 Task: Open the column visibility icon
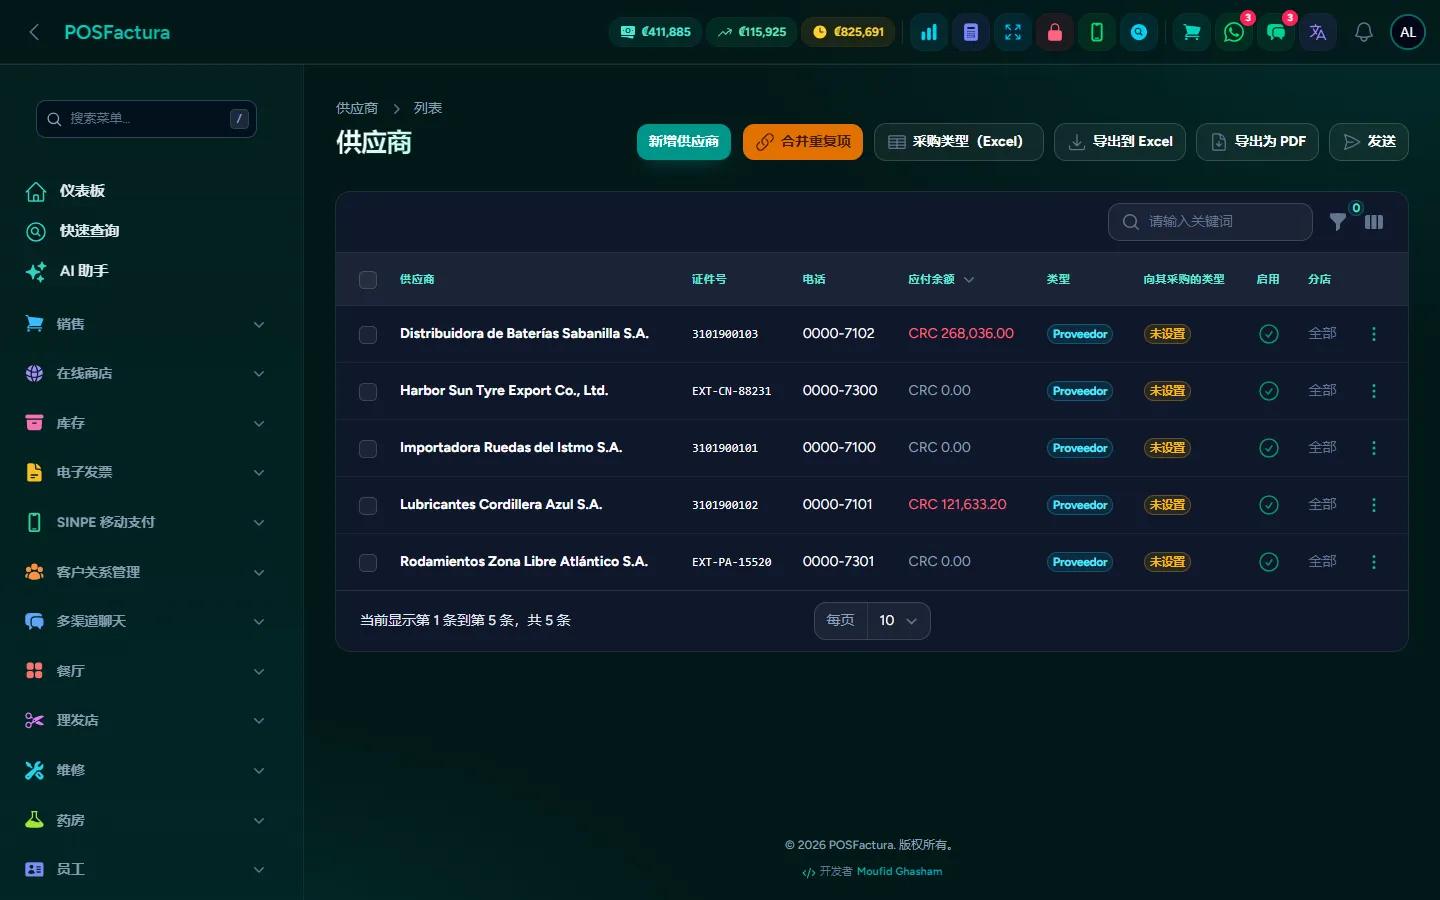click(1374, 222)
